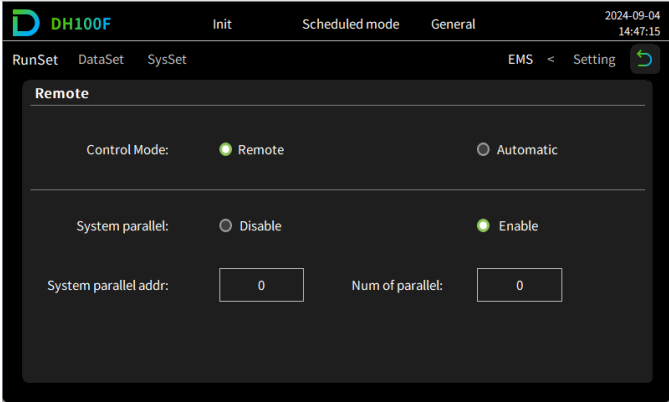Select Remote control mode radio button
The height and width of the screenshot is (402, 669).
226,150
